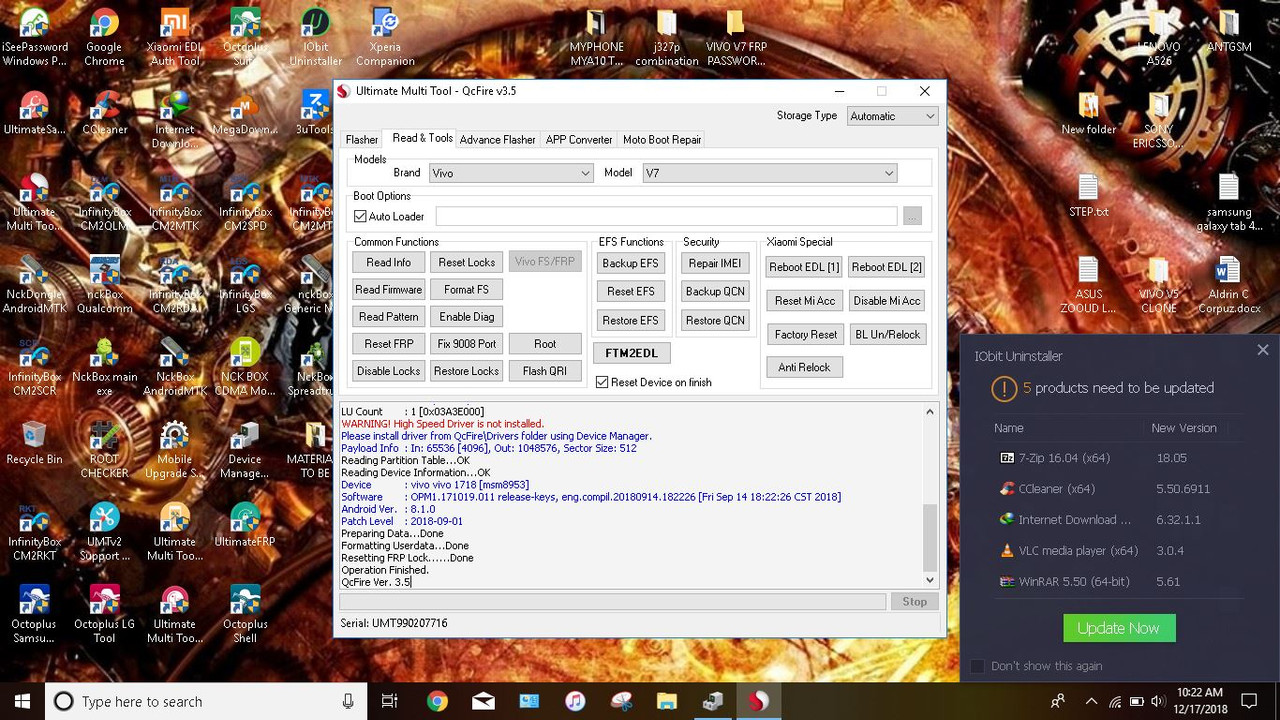1280x720 pixels.
Task: Open Windows Start menu
Action: click(22, 701)
